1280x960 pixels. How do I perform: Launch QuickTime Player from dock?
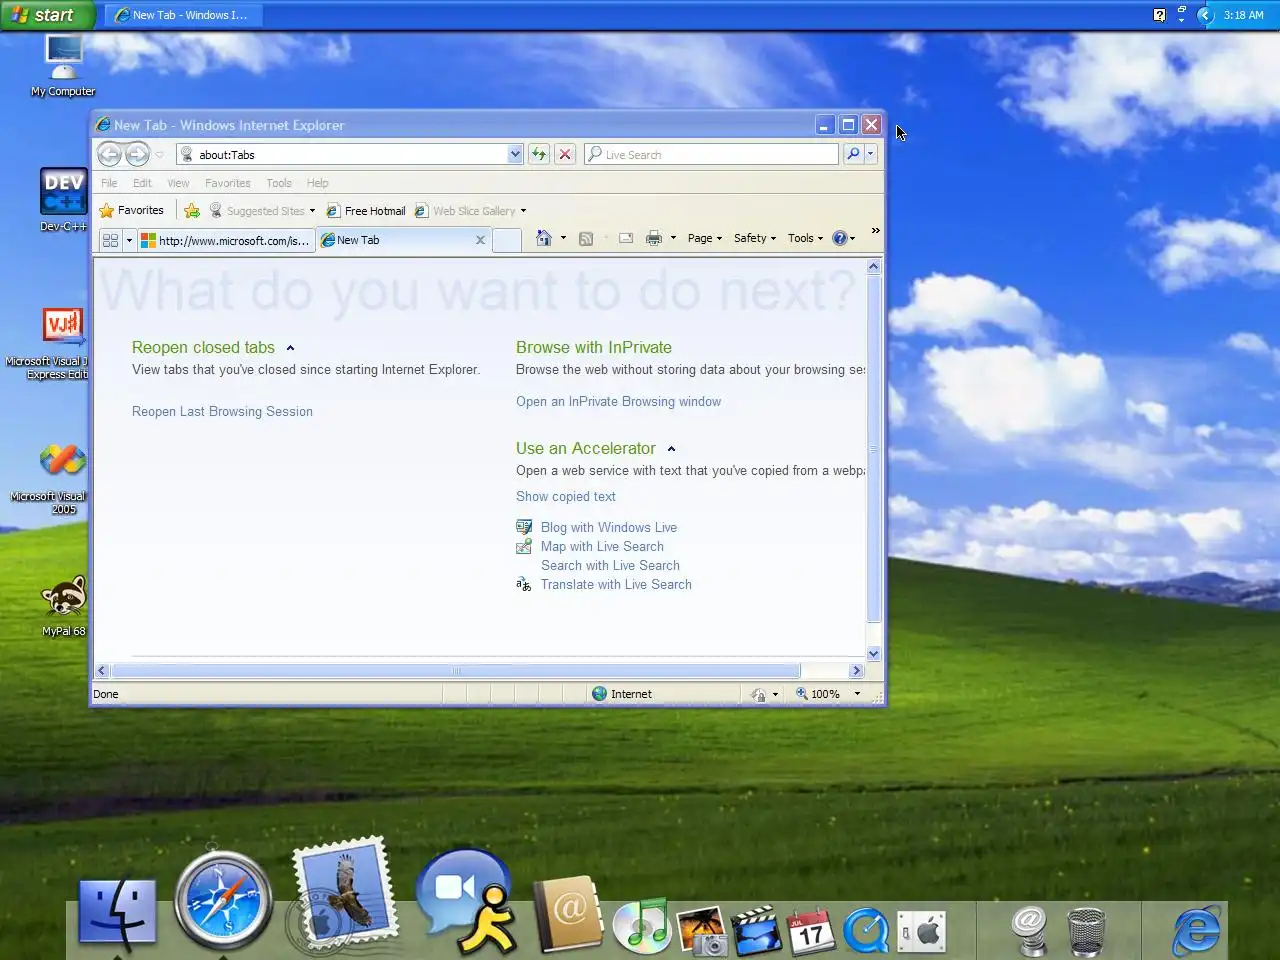point(866,930)
